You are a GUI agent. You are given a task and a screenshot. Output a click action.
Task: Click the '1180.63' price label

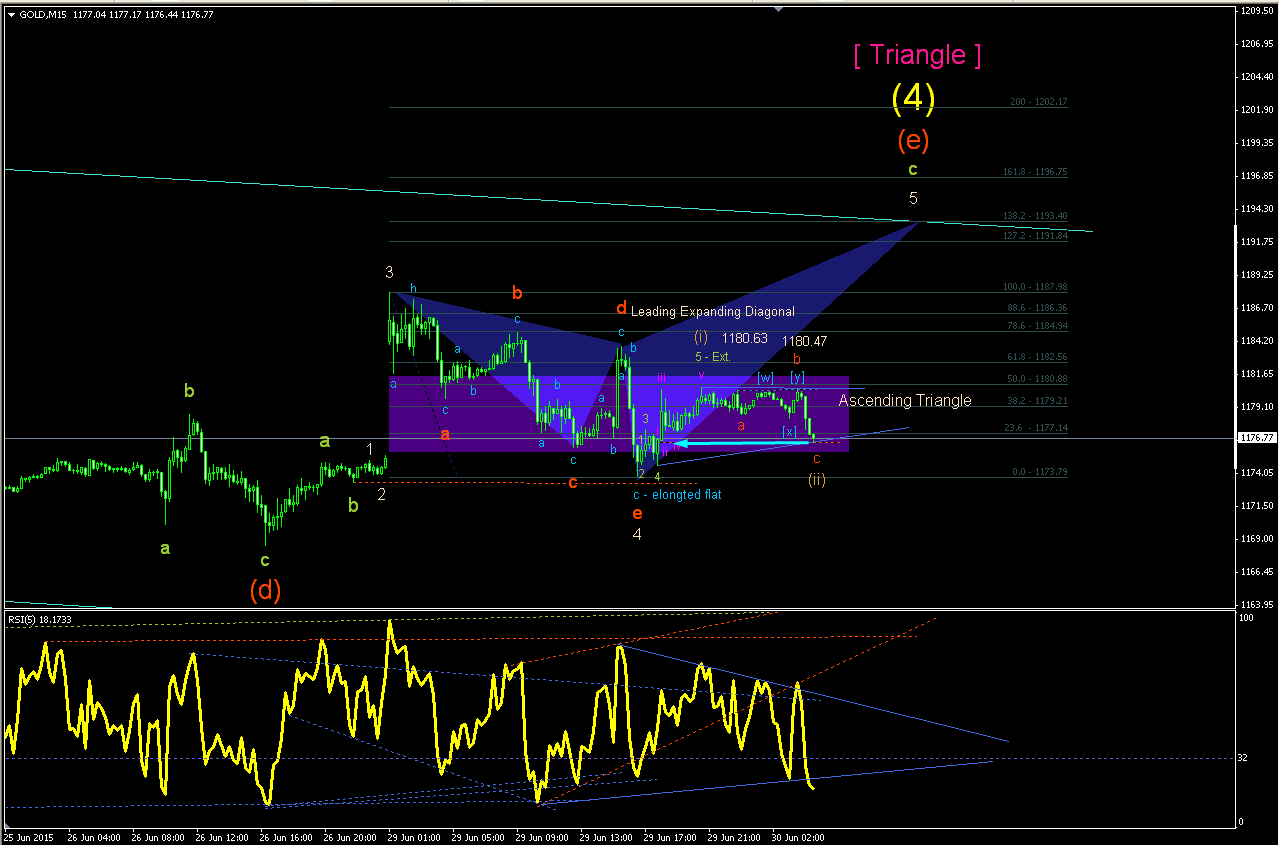pos(745,339)
